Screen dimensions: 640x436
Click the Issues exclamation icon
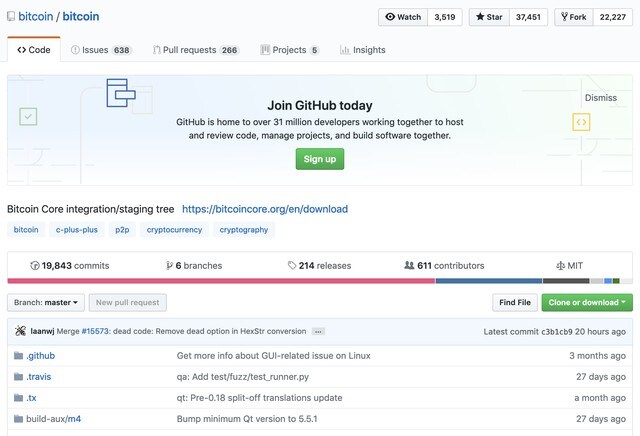pyautogui.click(x=75, y=50)
